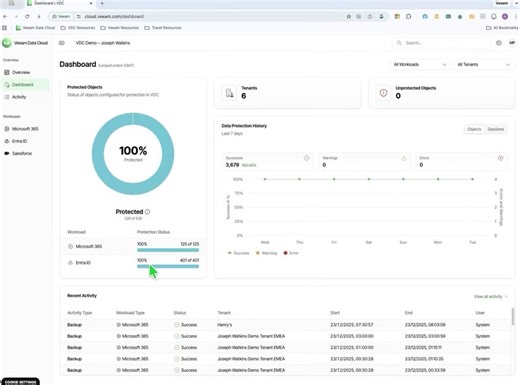Viewport: 520px width, 385px height.
Task: Click the Entra ID protection progress bar
Action: (x=168, y=266)
